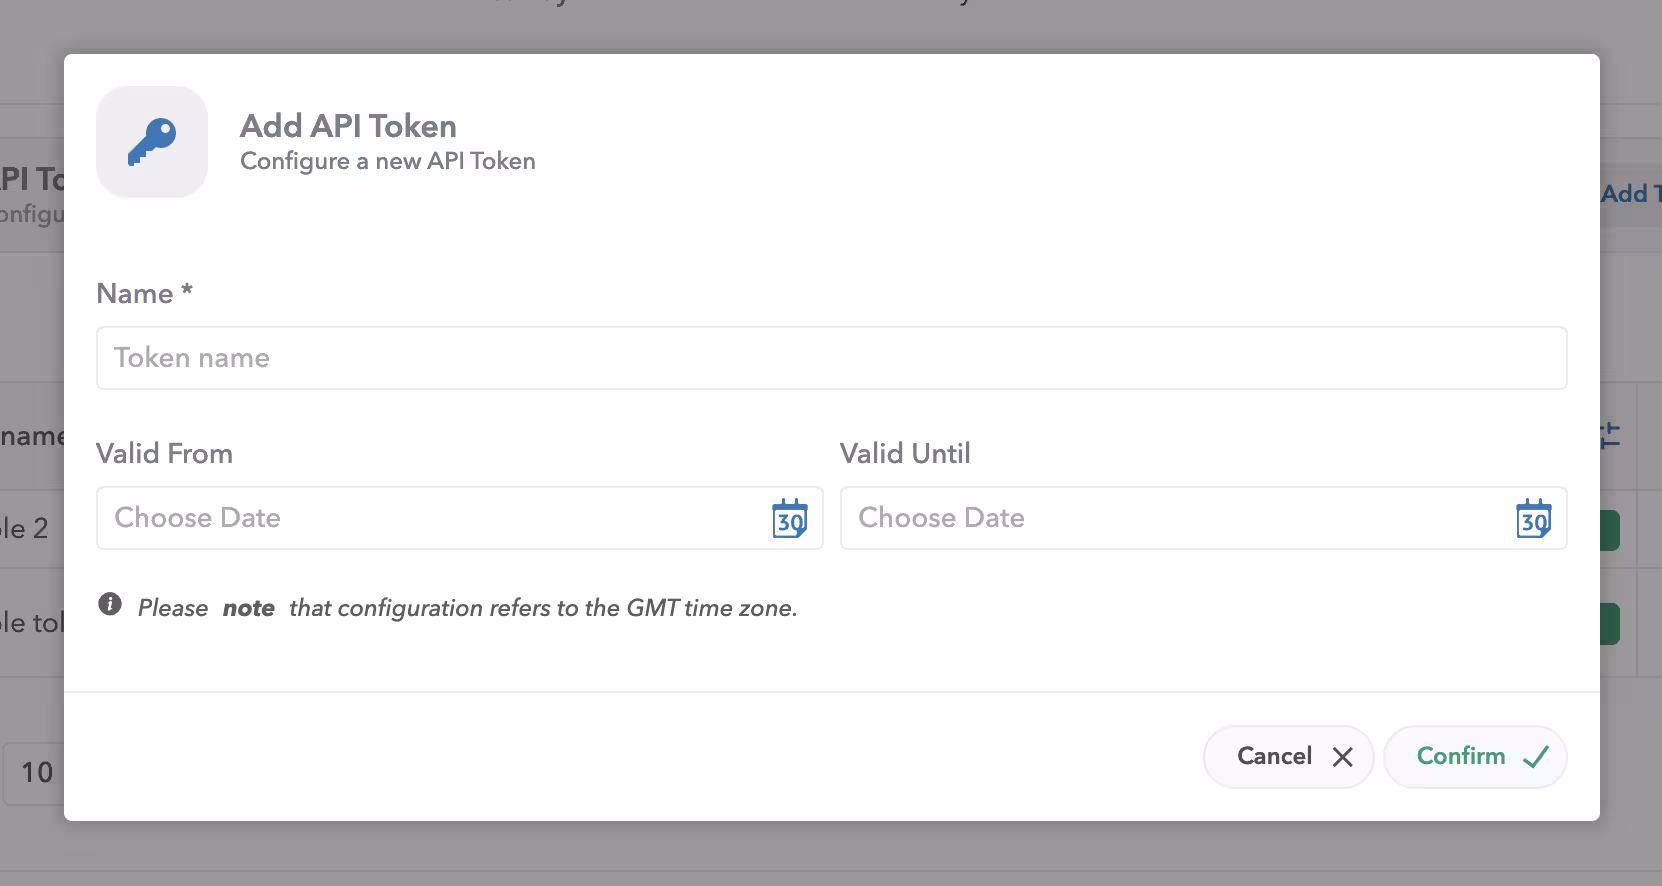Click the column settings icon behind the dialog
Screen dimensions: 1662x886
coord(1610,435)
